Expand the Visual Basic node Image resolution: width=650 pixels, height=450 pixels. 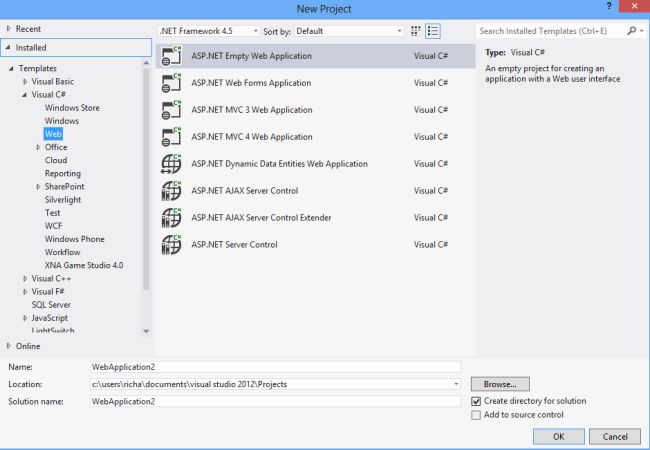coord(25,82)
